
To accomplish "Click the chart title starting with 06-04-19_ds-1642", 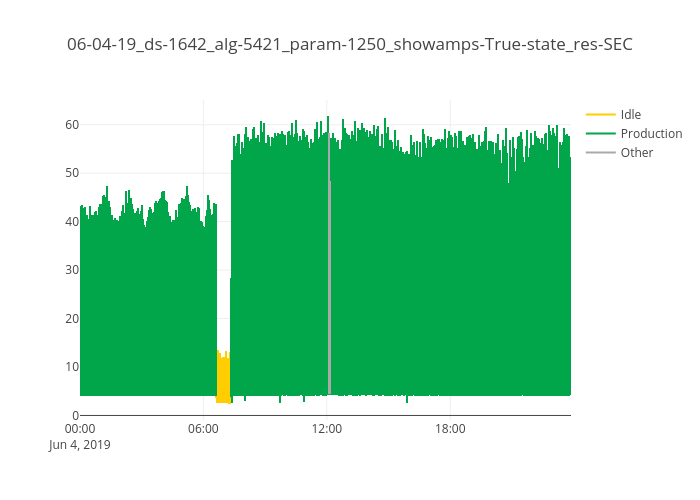I will point(350,44).
